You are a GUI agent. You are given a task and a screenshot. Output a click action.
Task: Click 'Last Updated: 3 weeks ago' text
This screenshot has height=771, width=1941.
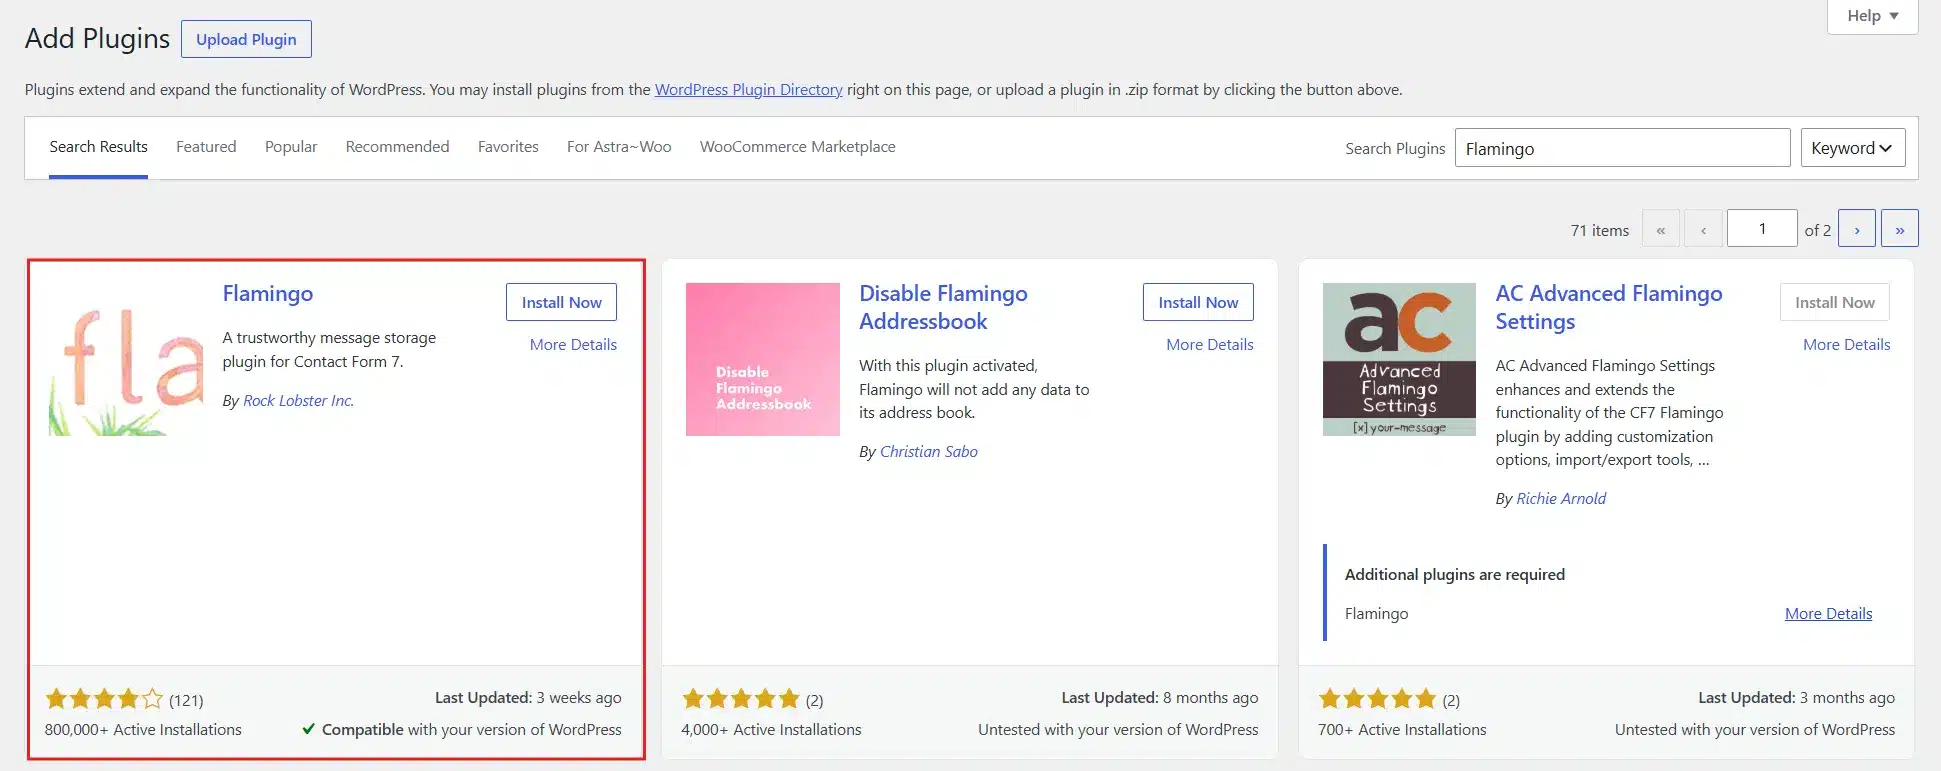528,698
